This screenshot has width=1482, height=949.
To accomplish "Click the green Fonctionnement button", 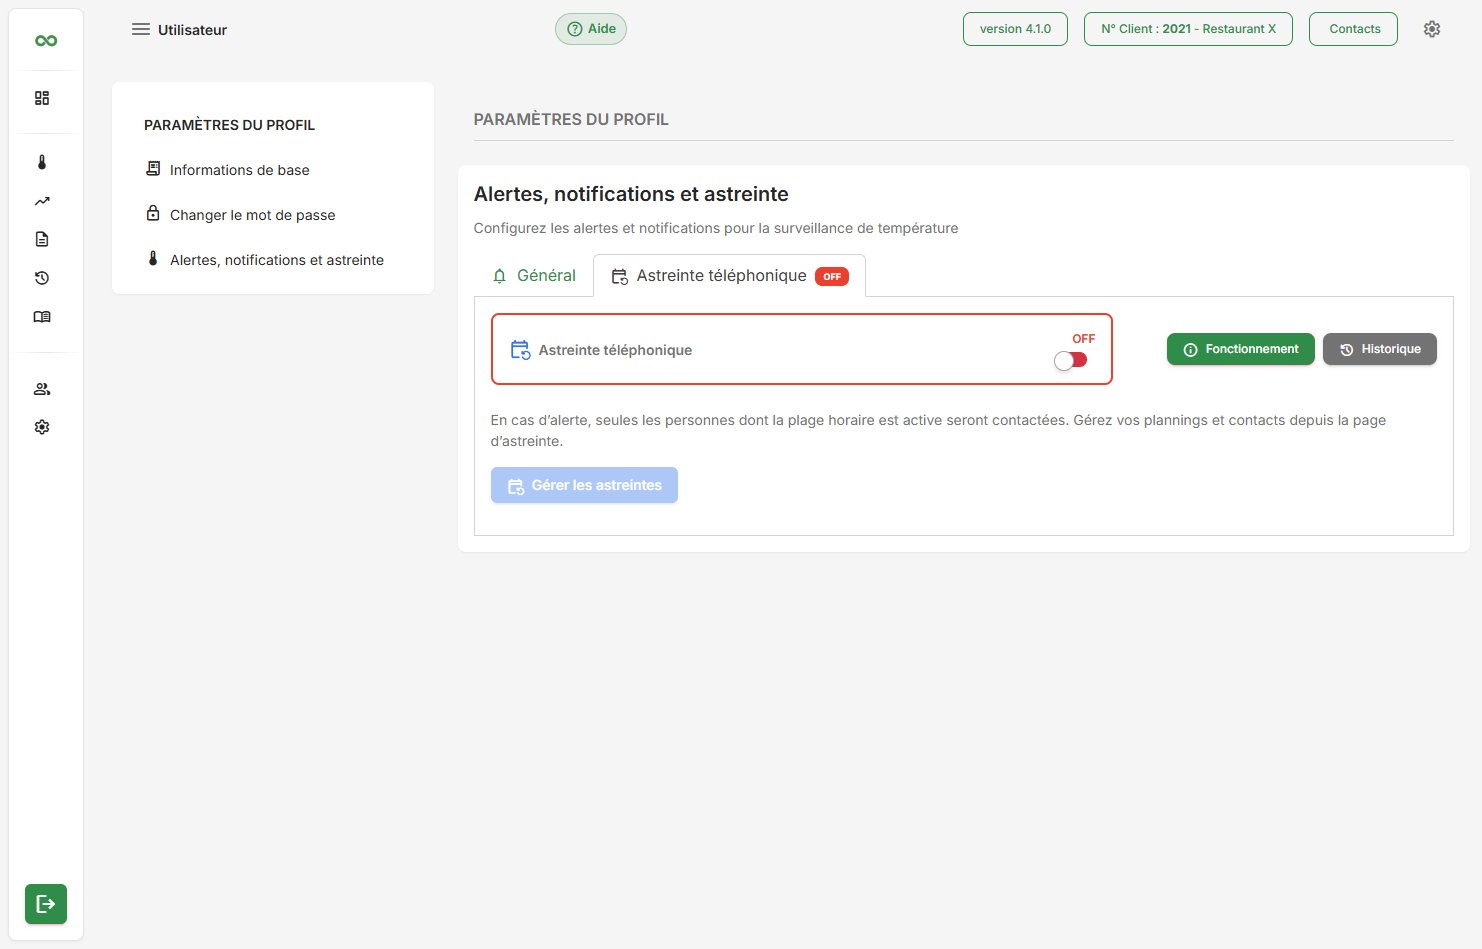I will 1241,349.
